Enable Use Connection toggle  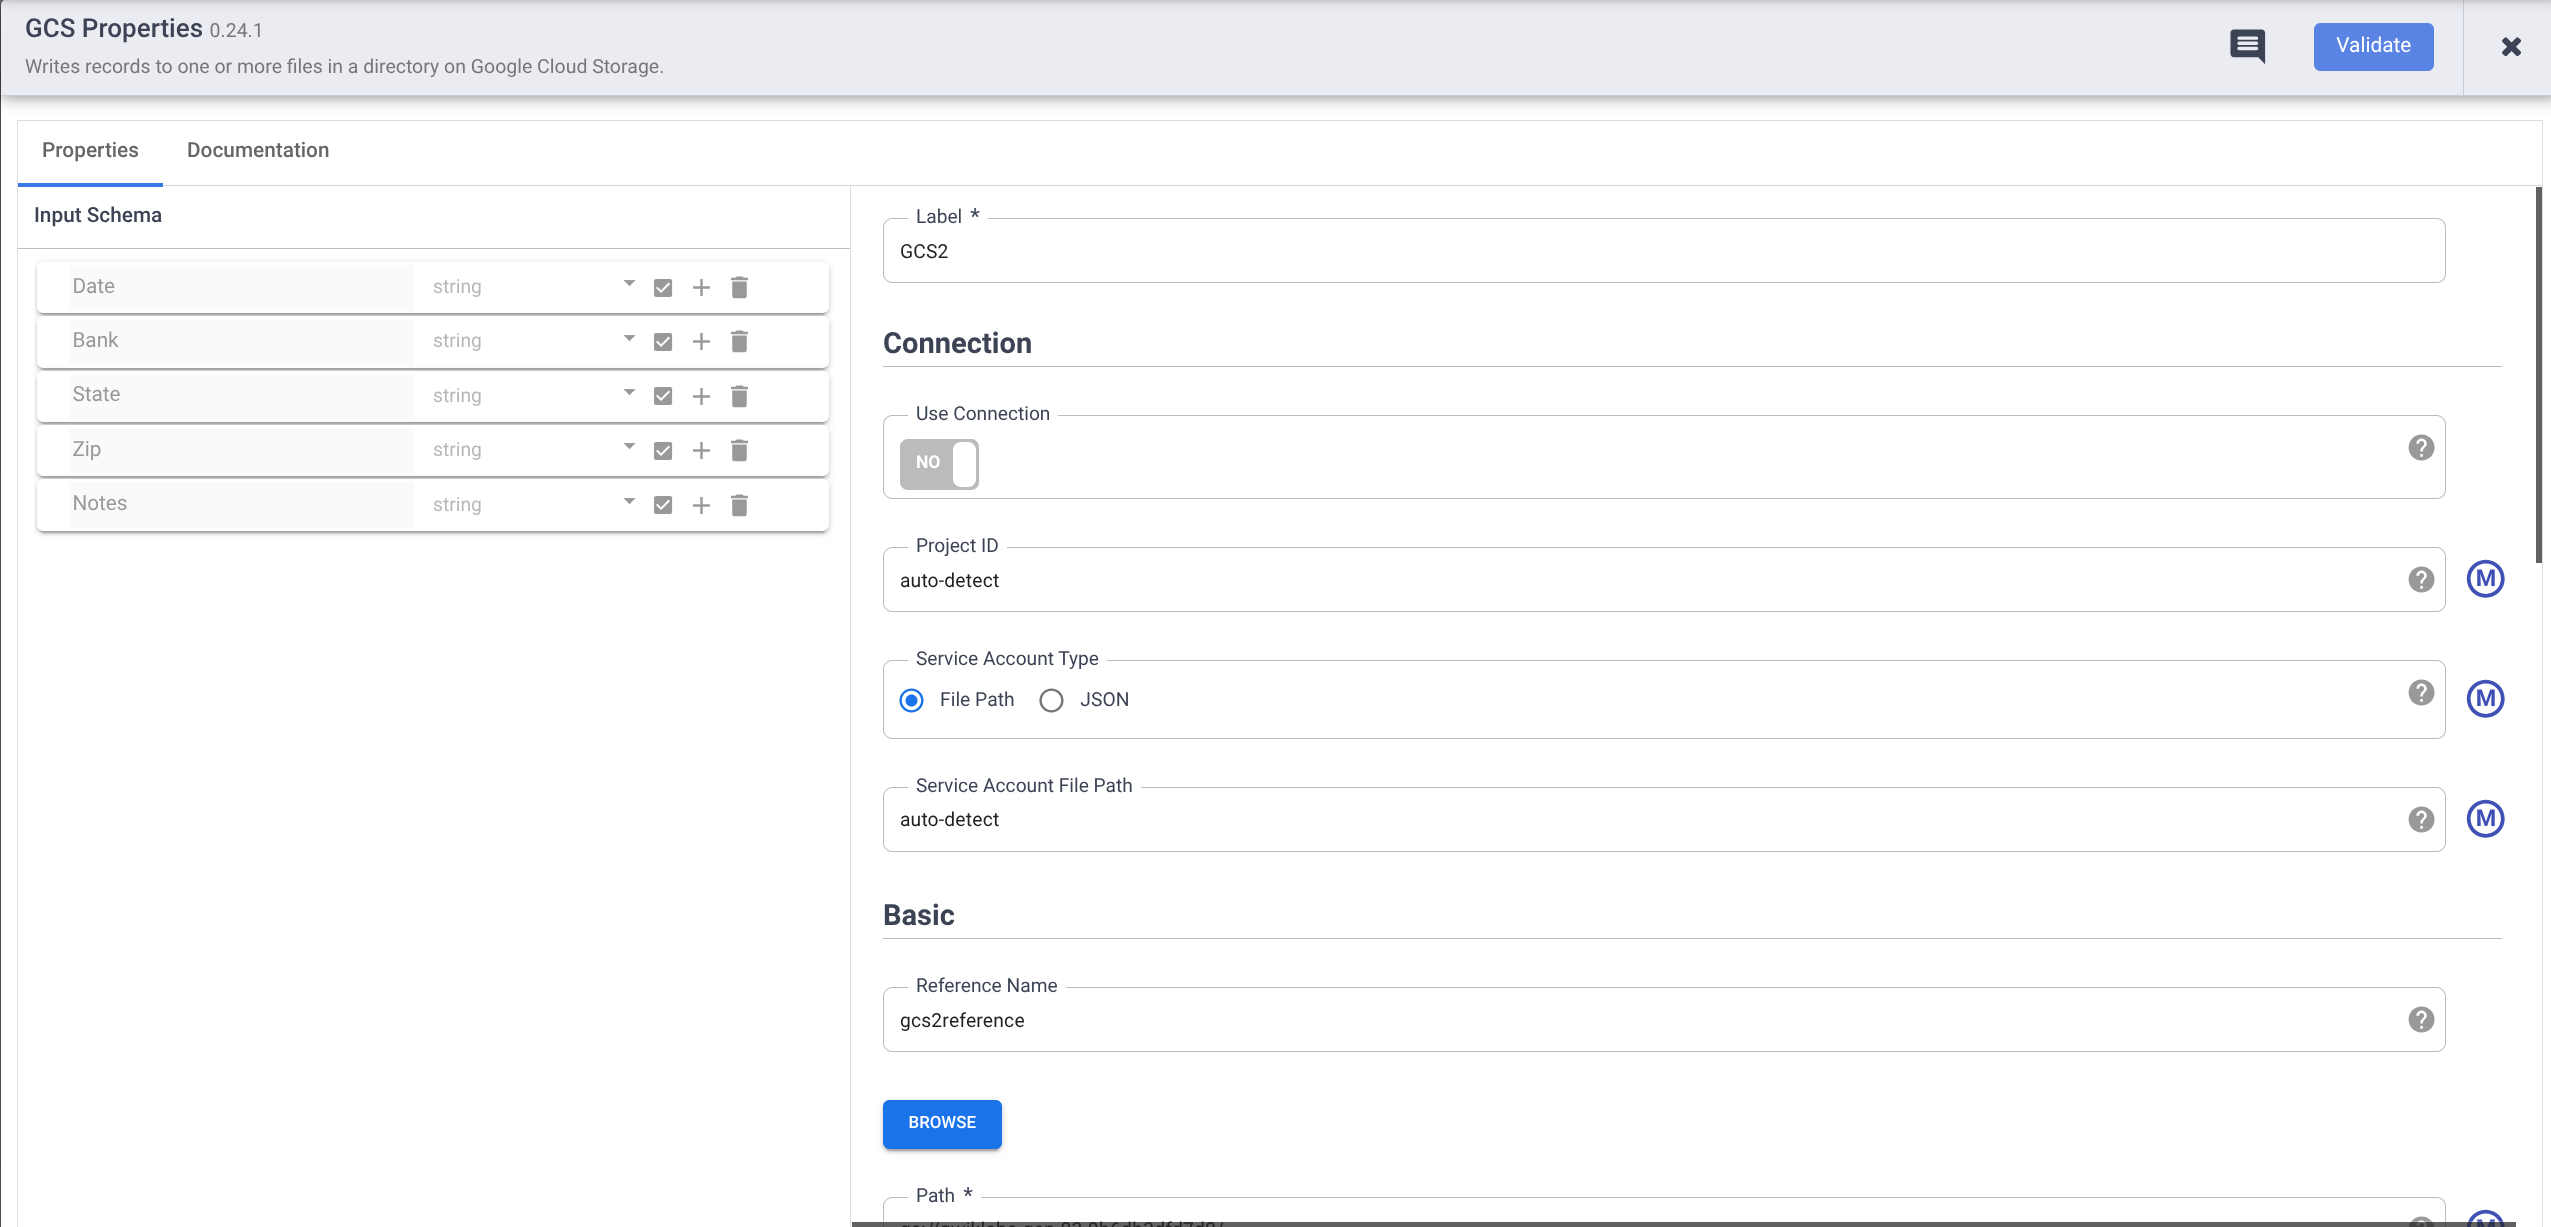pos(937,463)
